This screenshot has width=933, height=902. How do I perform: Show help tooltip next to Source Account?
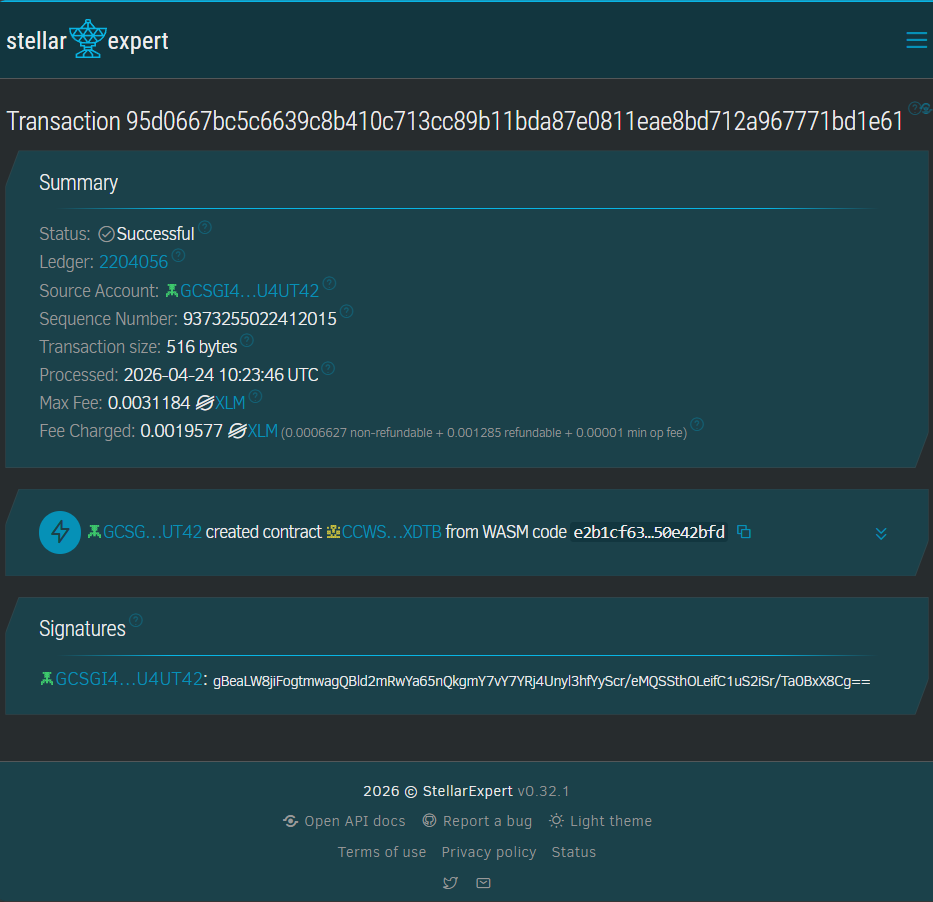click(329, 284)
